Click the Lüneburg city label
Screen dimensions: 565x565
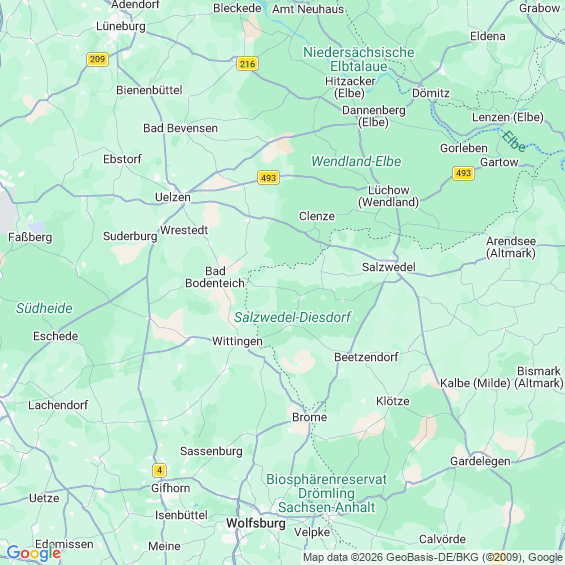point(121,26)
